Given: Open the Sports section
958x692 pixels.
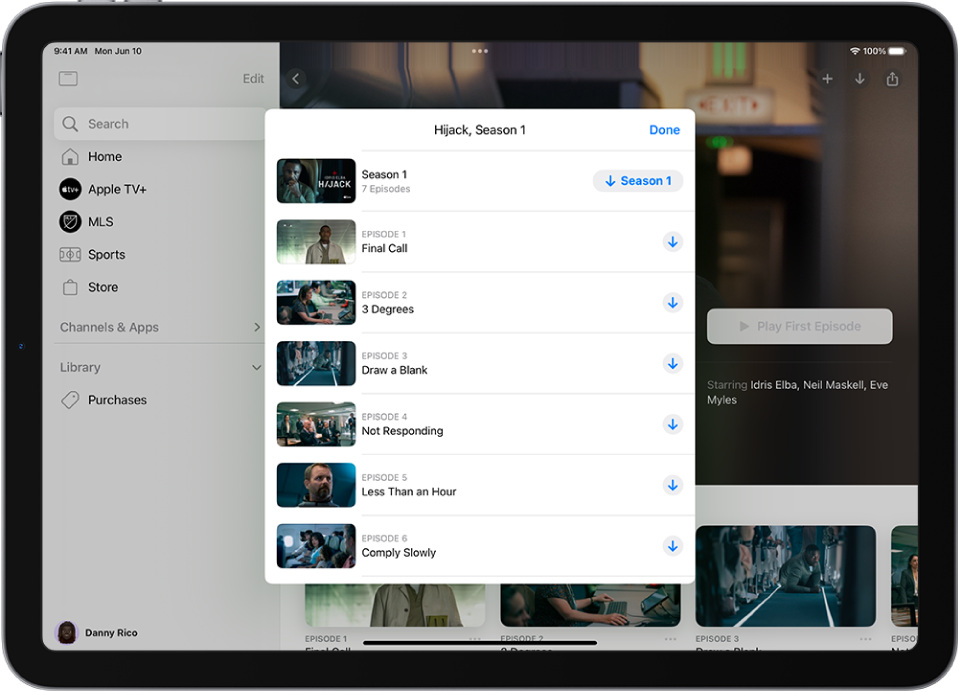Looking at the screenshot, I should coord(108,254).
